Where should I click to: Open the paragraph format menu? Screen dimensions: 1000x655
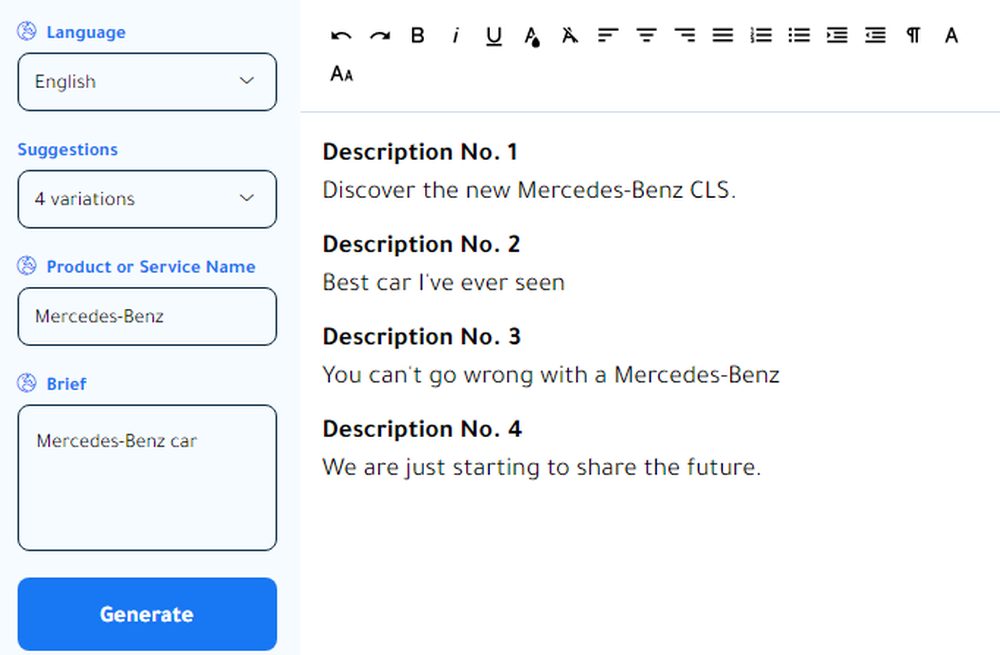coord(913,36)
